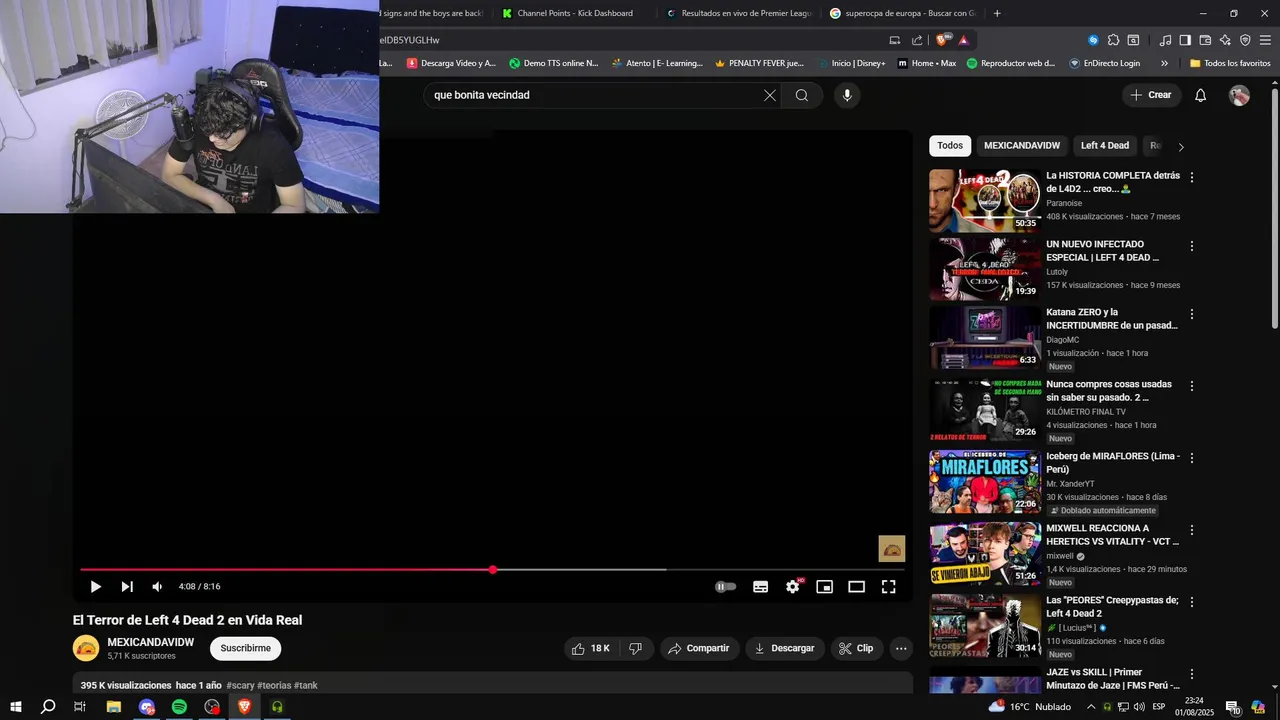1280x720 pixels.
Task: Open Inicio | Disney+ bookmark
Action: 850,63
